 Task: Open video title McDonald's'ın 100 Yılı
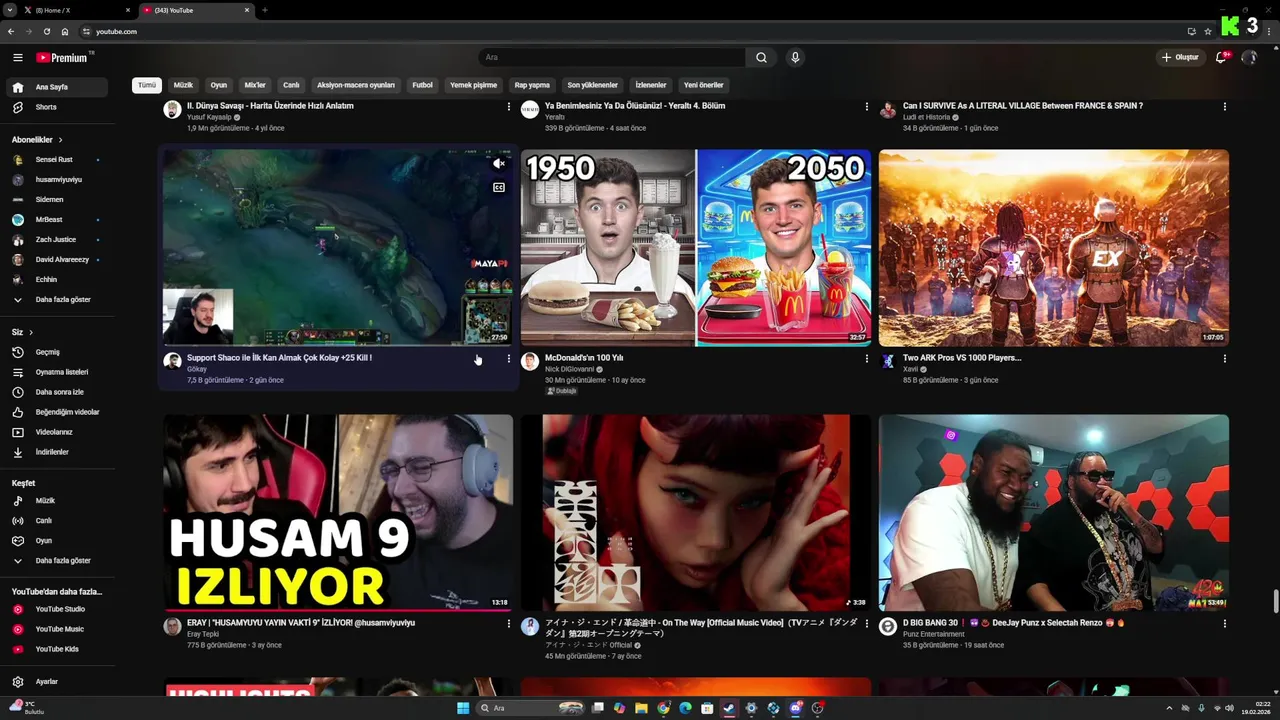click(x=584, y=358)
